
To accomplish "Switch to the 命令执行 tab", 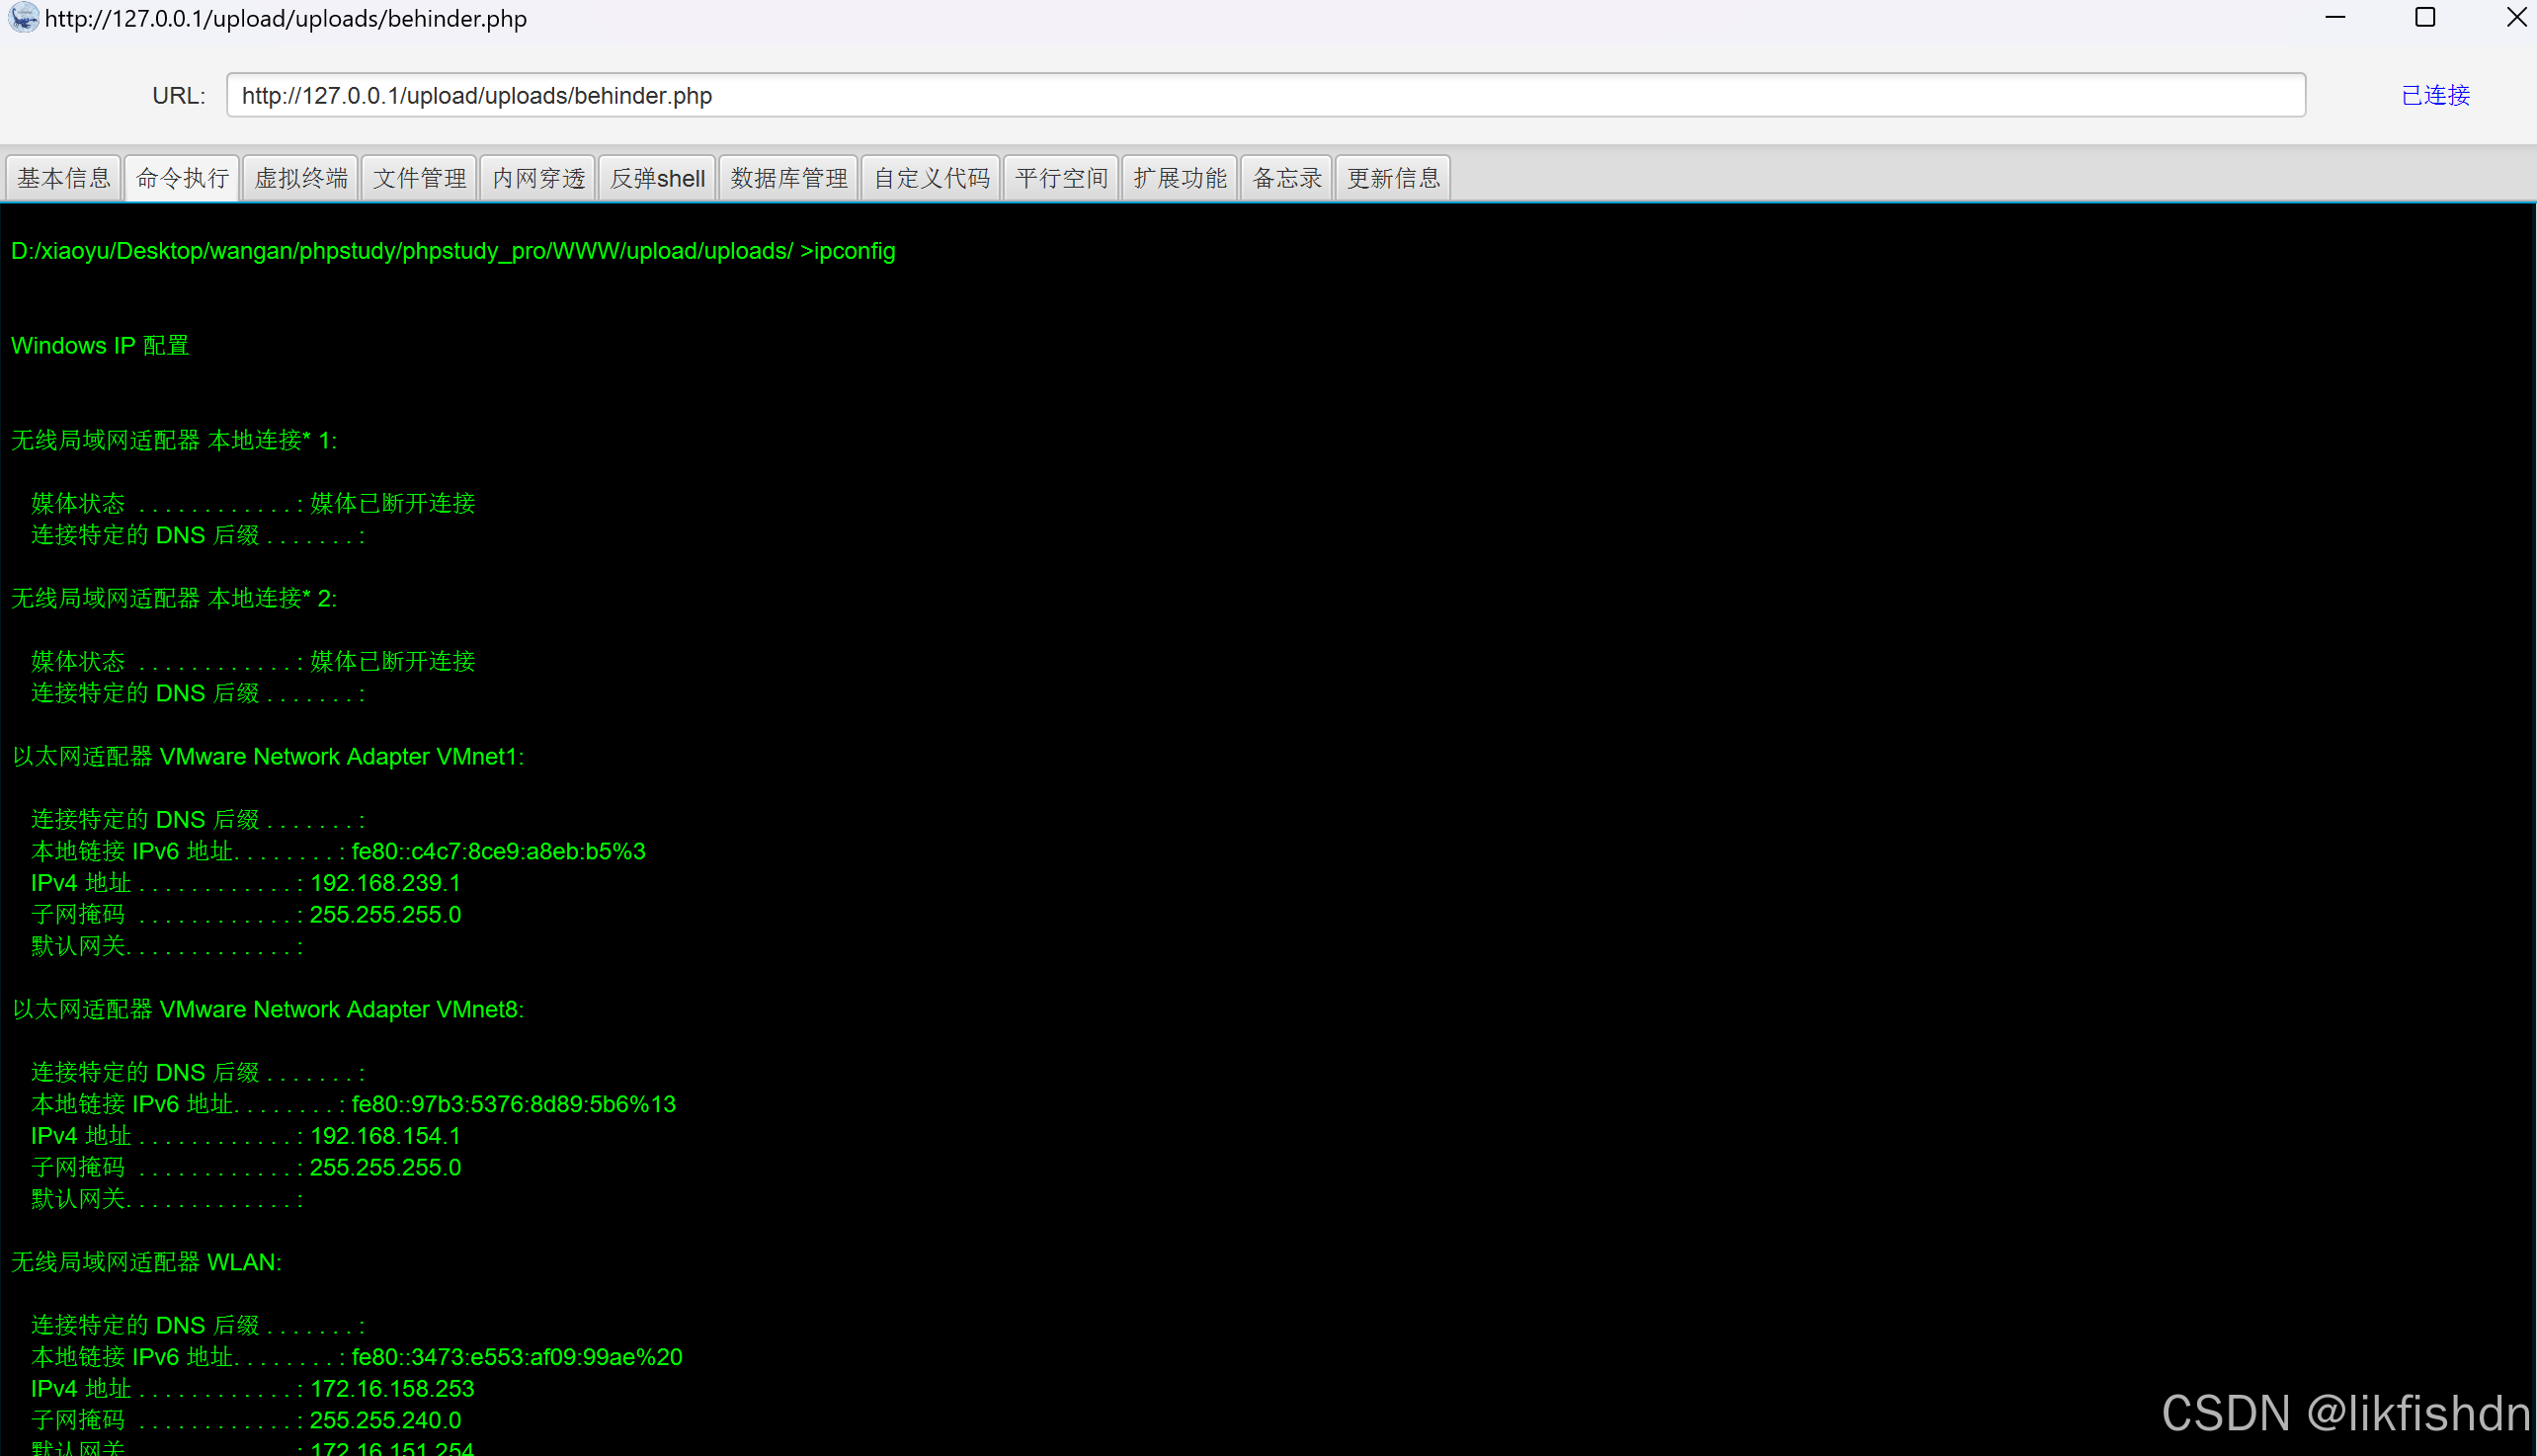I will pyautogui.click(x=182, y=178).
